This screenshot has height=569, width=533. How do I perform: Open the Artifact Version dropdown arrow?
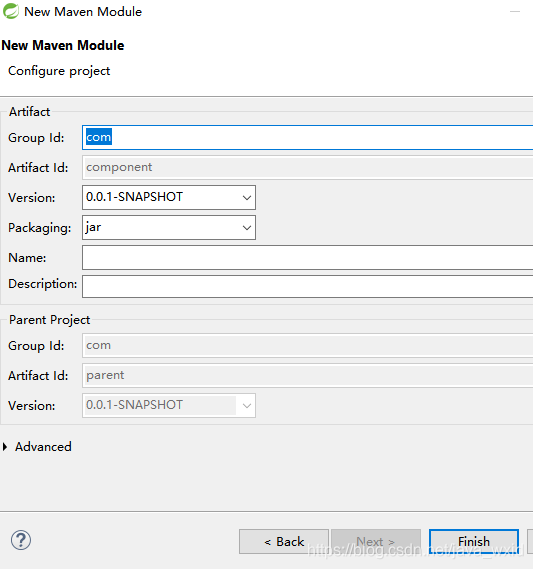point(247,198)
